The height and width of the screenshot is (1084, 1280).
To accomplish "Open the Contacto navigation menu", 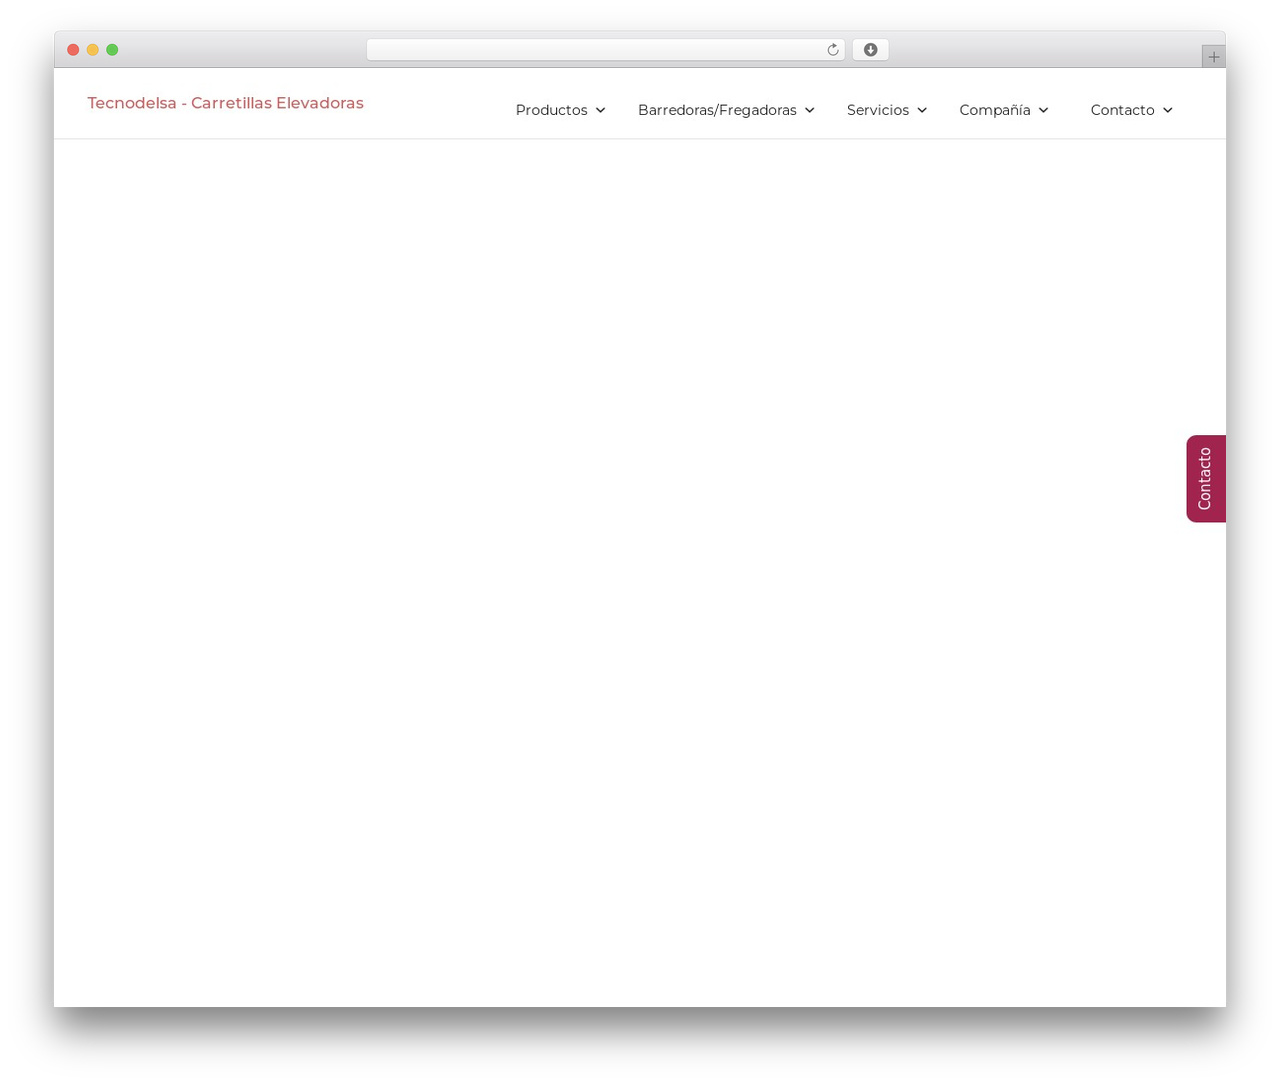I will pos(1122,110).
